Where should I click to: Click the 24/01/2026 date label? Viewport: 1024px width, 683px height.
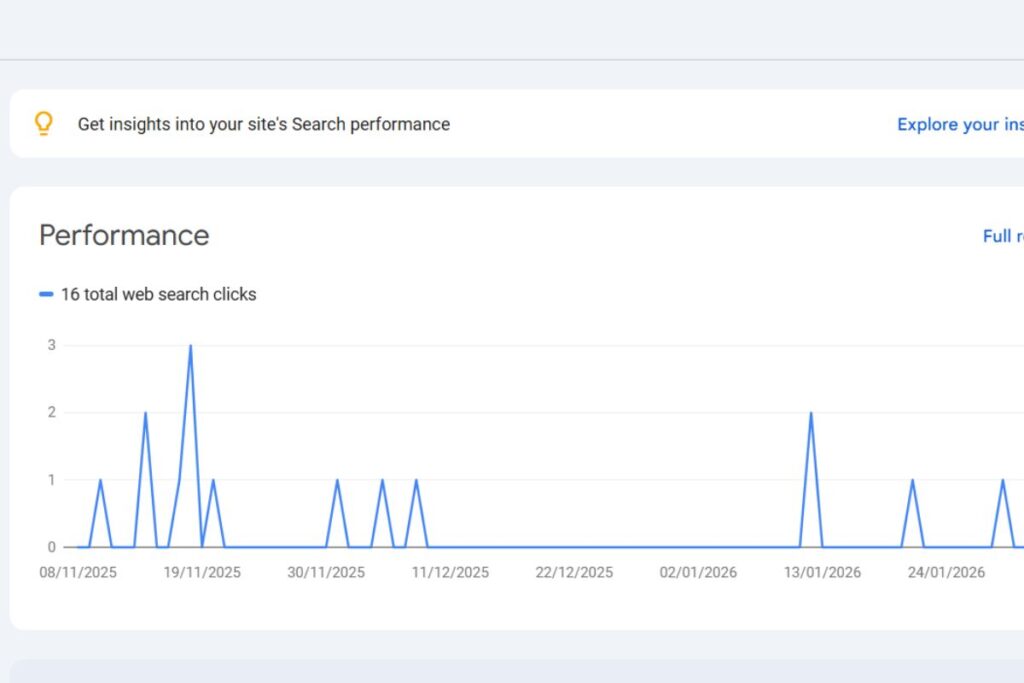[x=946, y=572]
